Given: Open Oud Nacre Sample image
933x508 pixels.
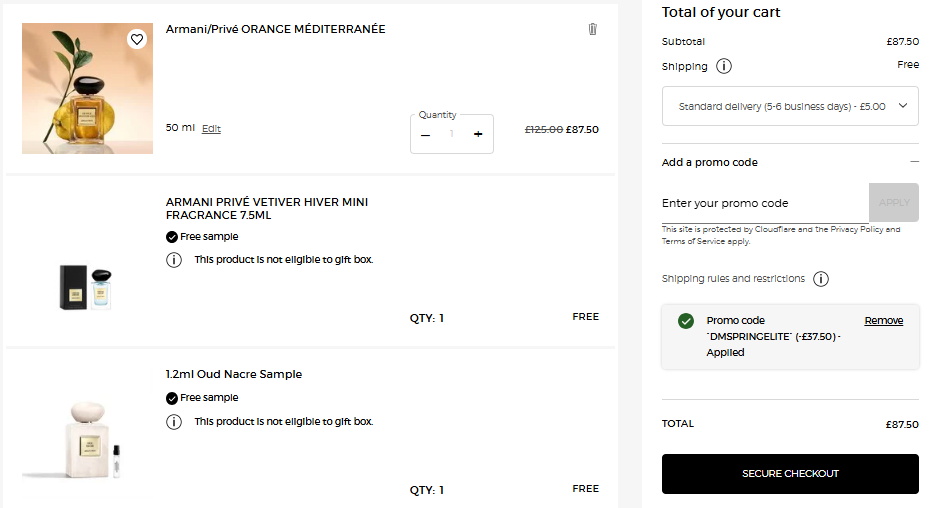Looking at the screenshot, I should [x=87, y=440].
